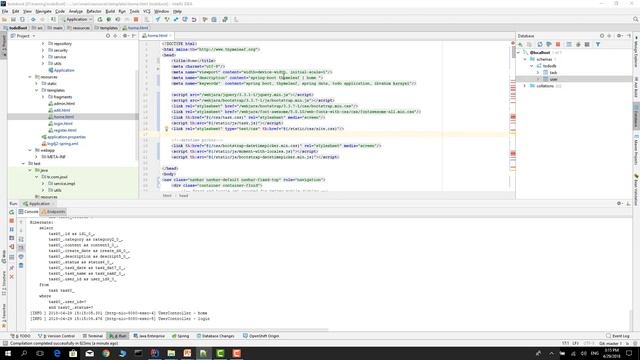Open the Spring tool window
640x360 pixels.
pyautogui.click(x=180, y=336)
